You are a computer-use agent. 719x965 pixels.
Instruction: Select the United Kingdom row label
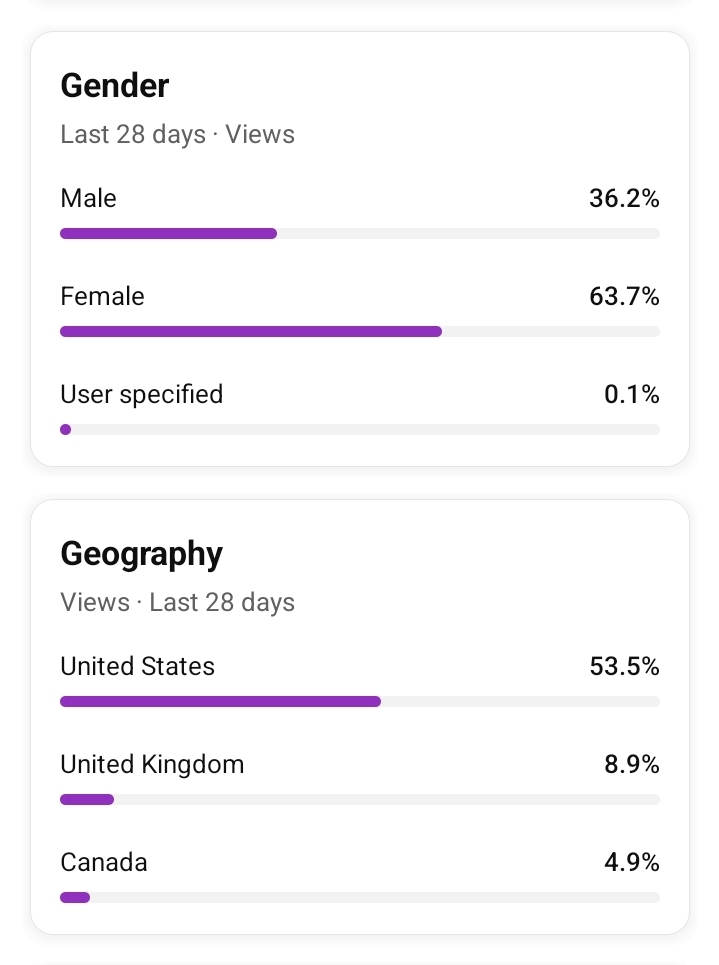(x=153, y=765)
